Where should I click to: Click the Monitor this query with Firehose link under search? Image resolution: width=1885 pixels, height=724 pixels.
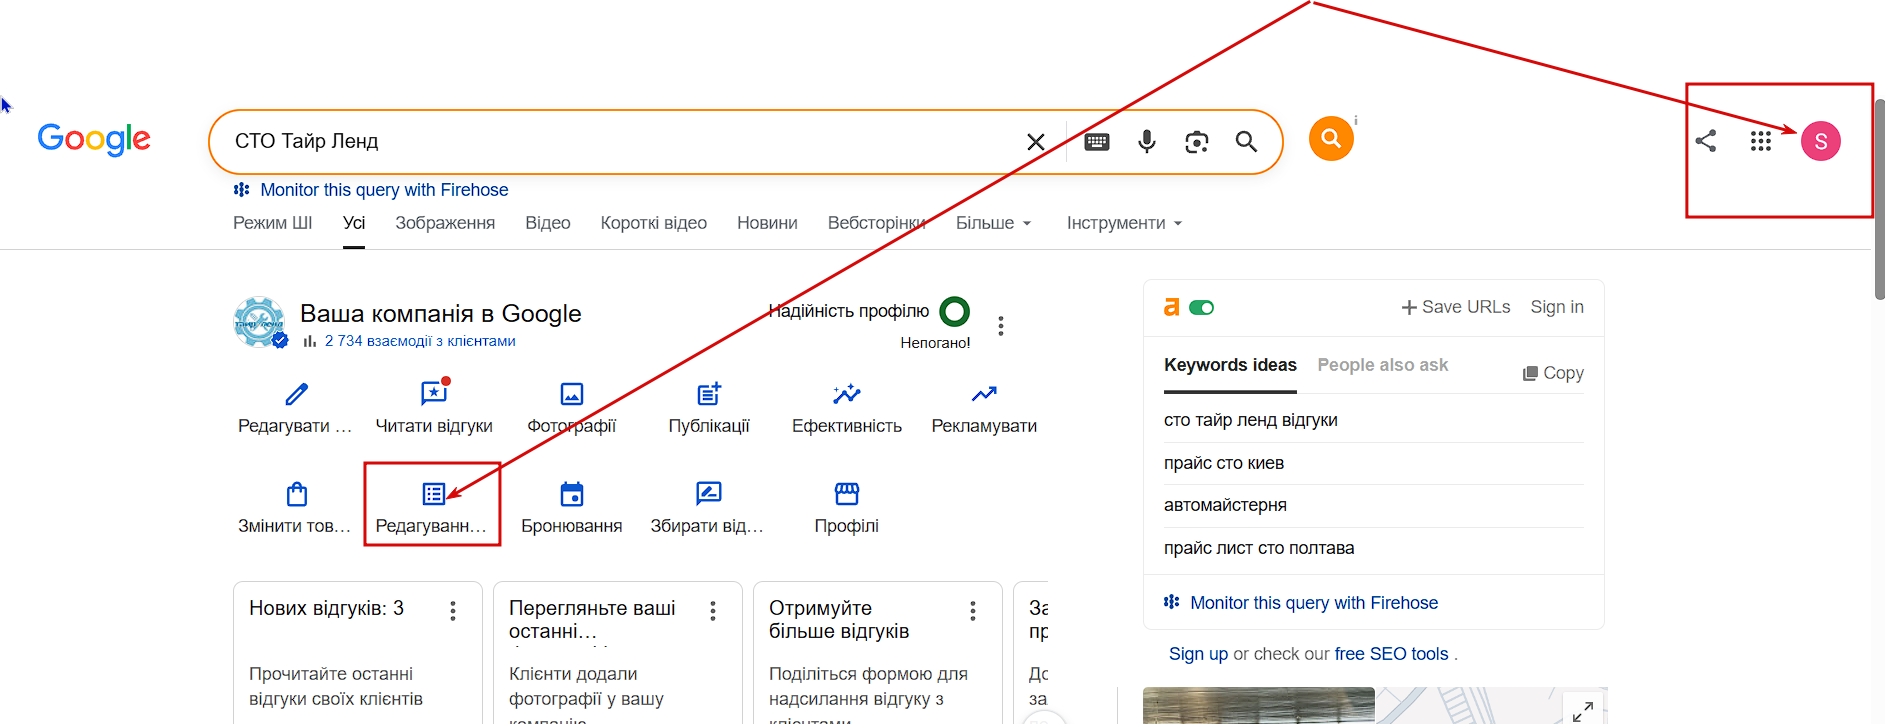tap(384, 190)
